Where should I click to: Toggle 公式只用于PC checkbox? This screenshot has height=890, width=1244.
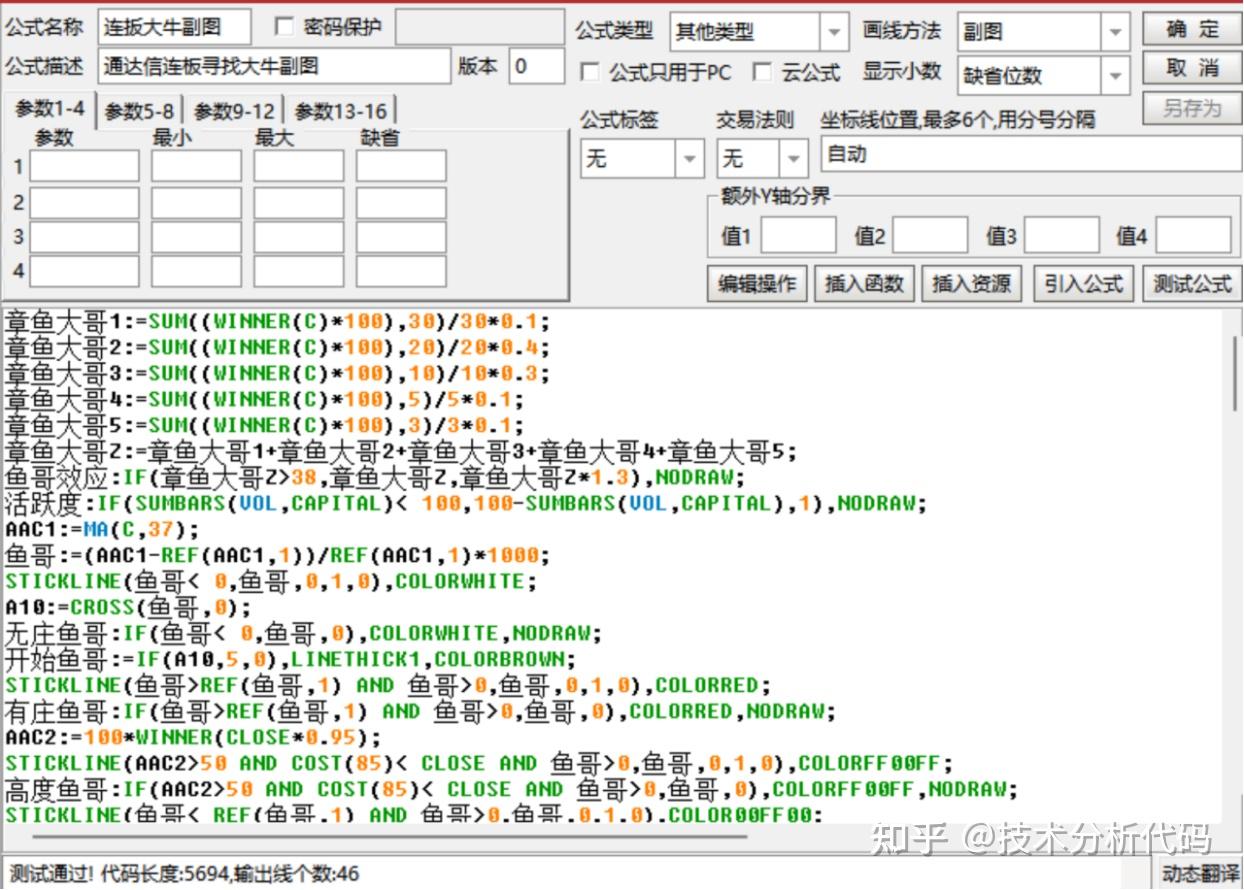590,72
